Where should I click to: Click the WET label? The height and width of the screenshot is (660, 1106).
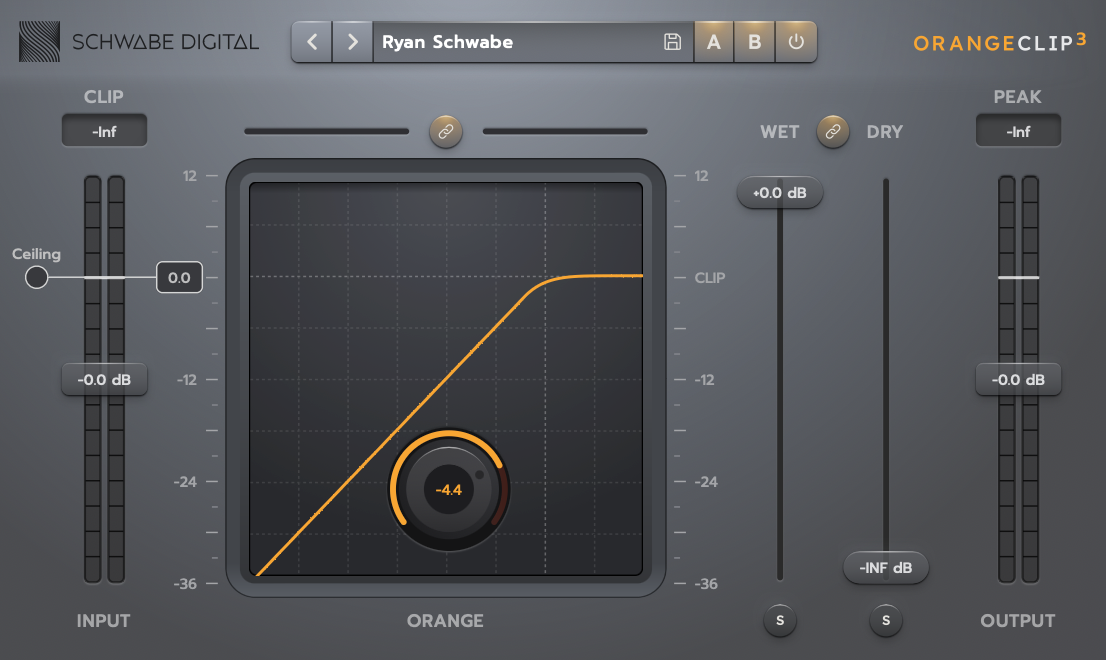point(779,132)
